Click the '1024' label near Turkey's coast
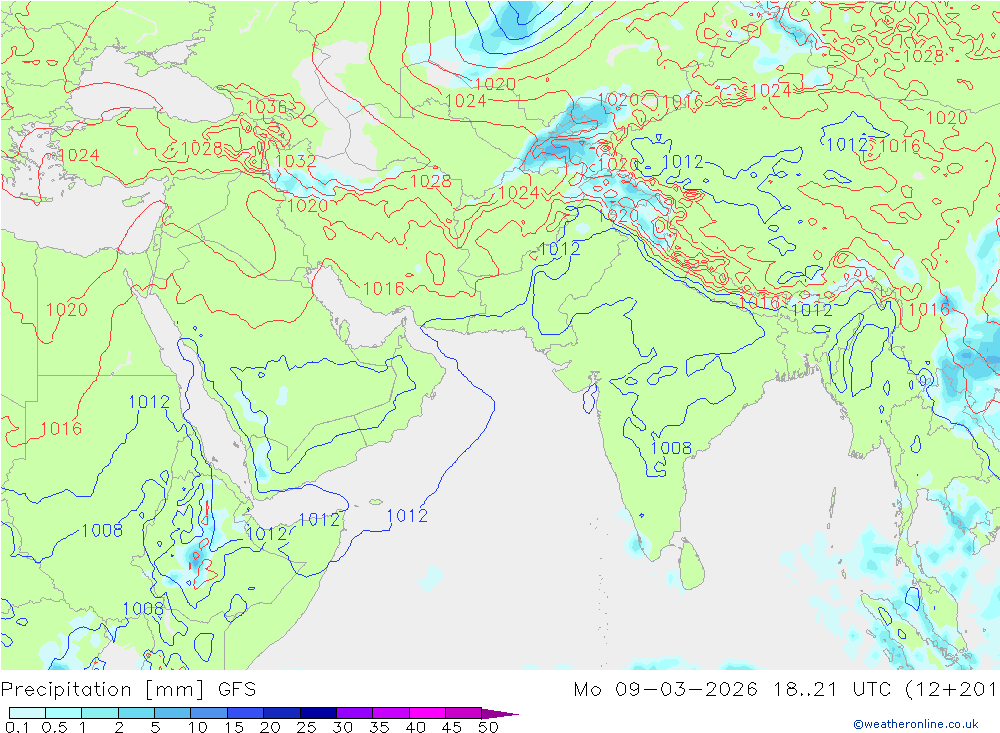1000x733 pixels. coord(78,155)
